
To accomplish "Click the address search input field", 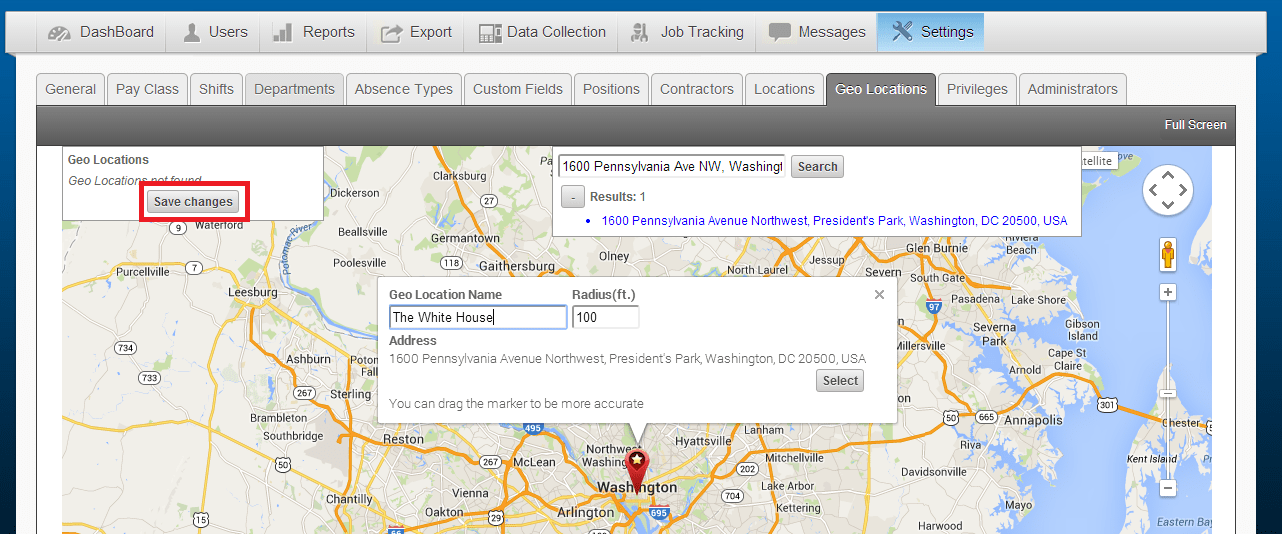I will coord(672,167).
